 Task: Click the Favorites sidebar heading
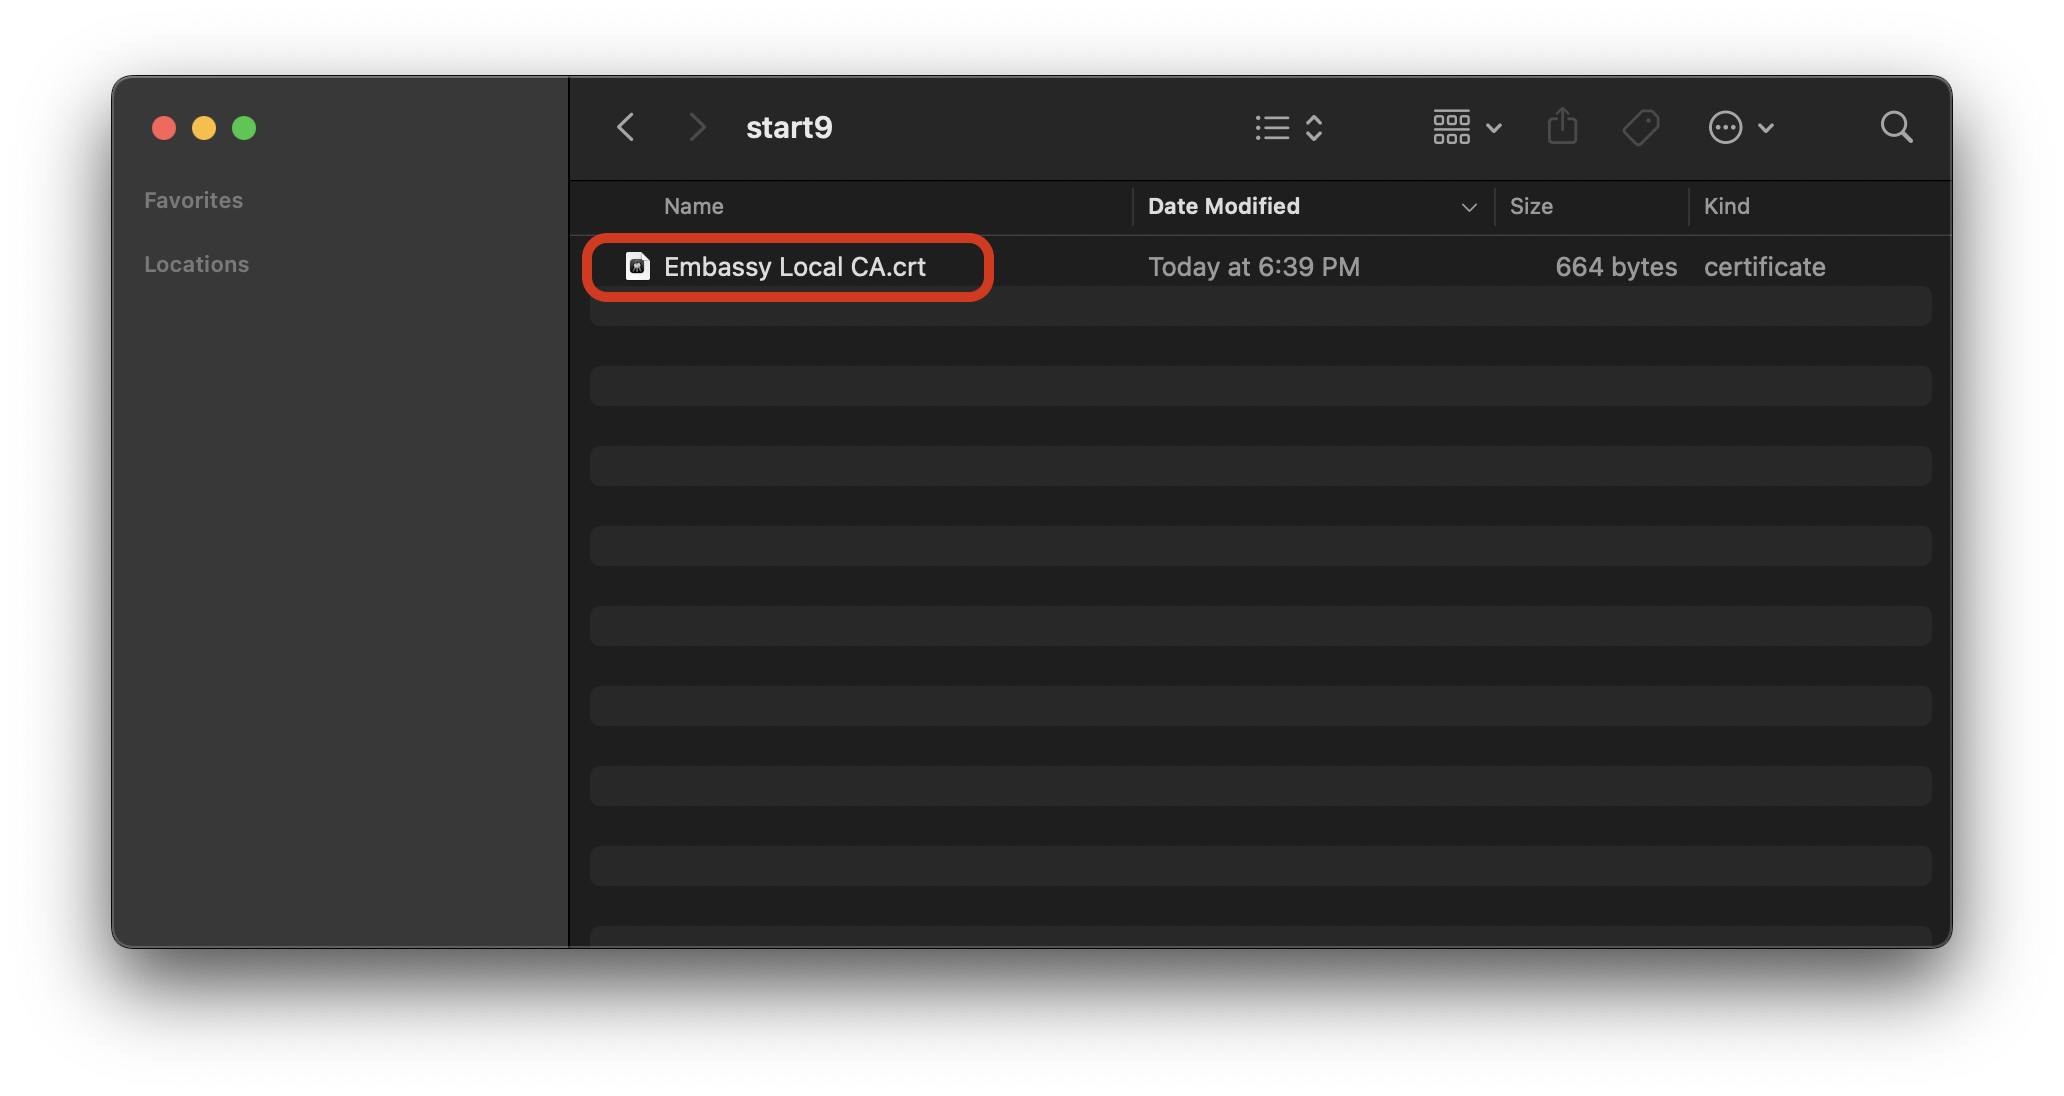[193, 200]
